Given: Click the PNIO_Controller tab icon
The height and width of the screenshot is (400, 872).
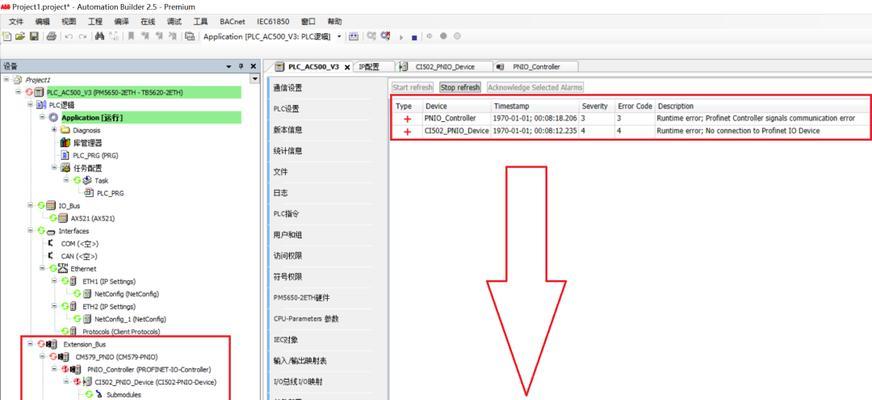Looking at the screenshot, I should pos(500,67).
